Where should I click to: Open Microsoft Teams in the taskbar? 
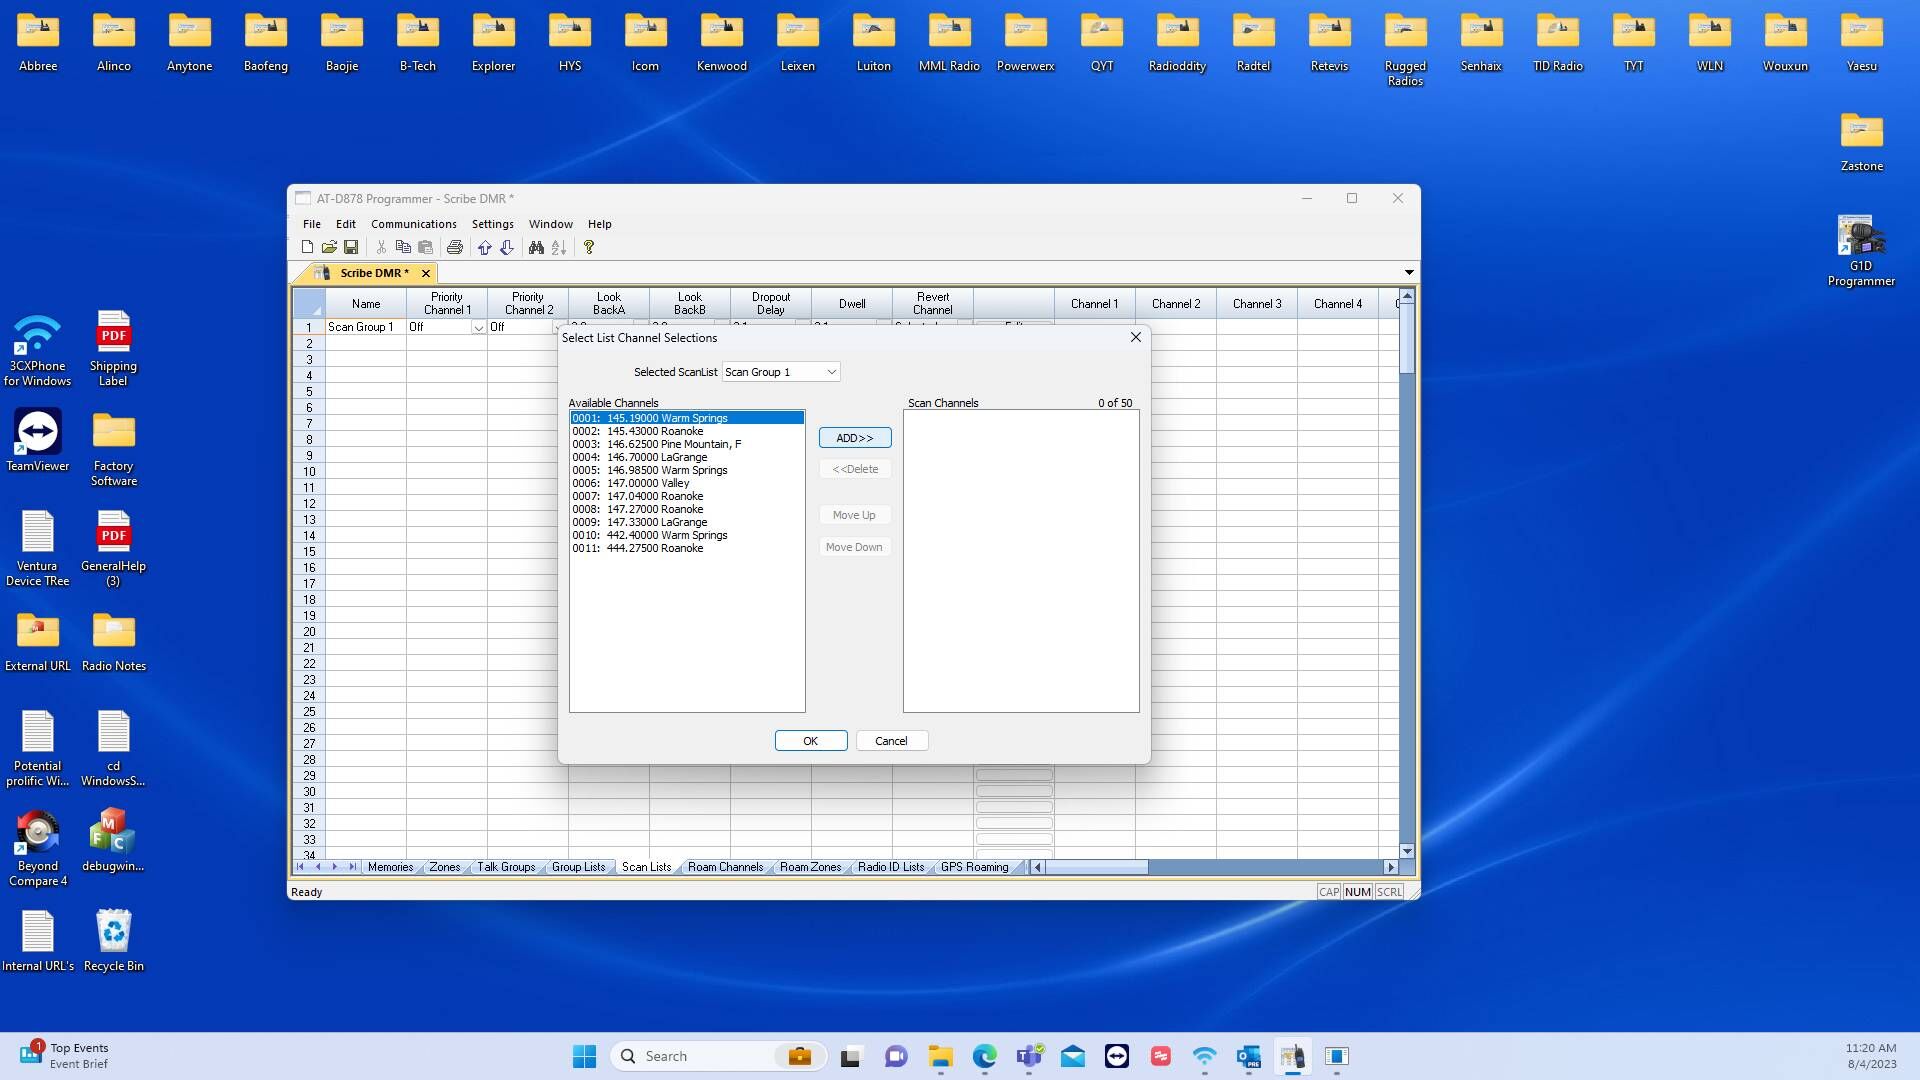[1029, 1056]
